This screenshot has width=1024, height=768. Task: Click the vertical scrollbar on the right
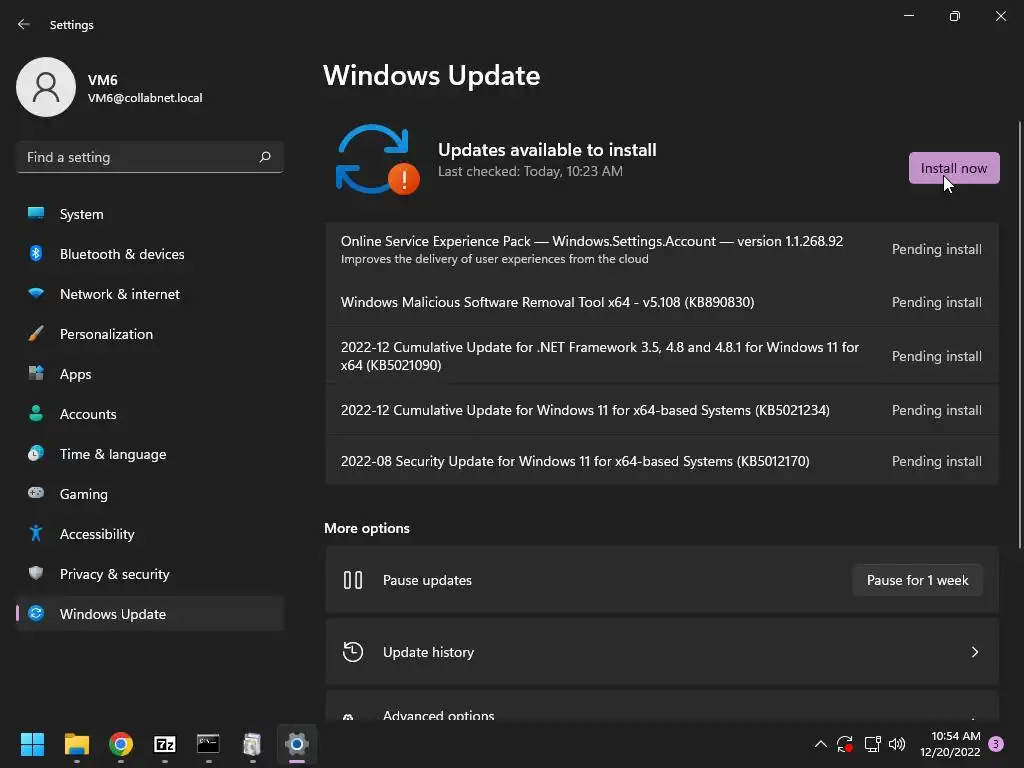click(1019, 334)
